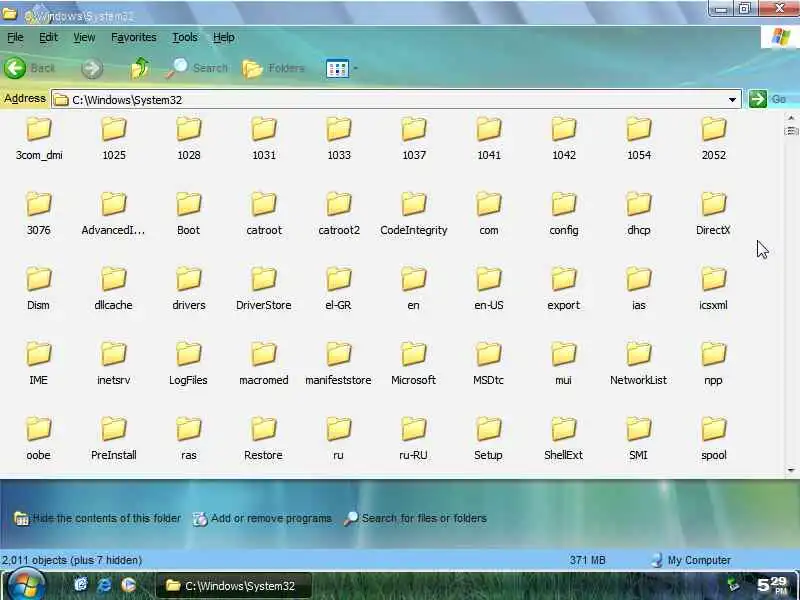Select the MSDtc folder

(x=488, y=363)
